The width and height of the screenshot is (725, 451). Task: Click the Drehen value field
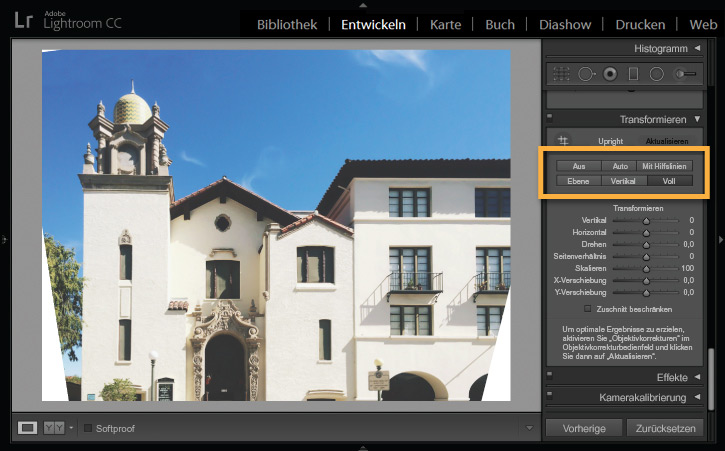coord(688,244)
